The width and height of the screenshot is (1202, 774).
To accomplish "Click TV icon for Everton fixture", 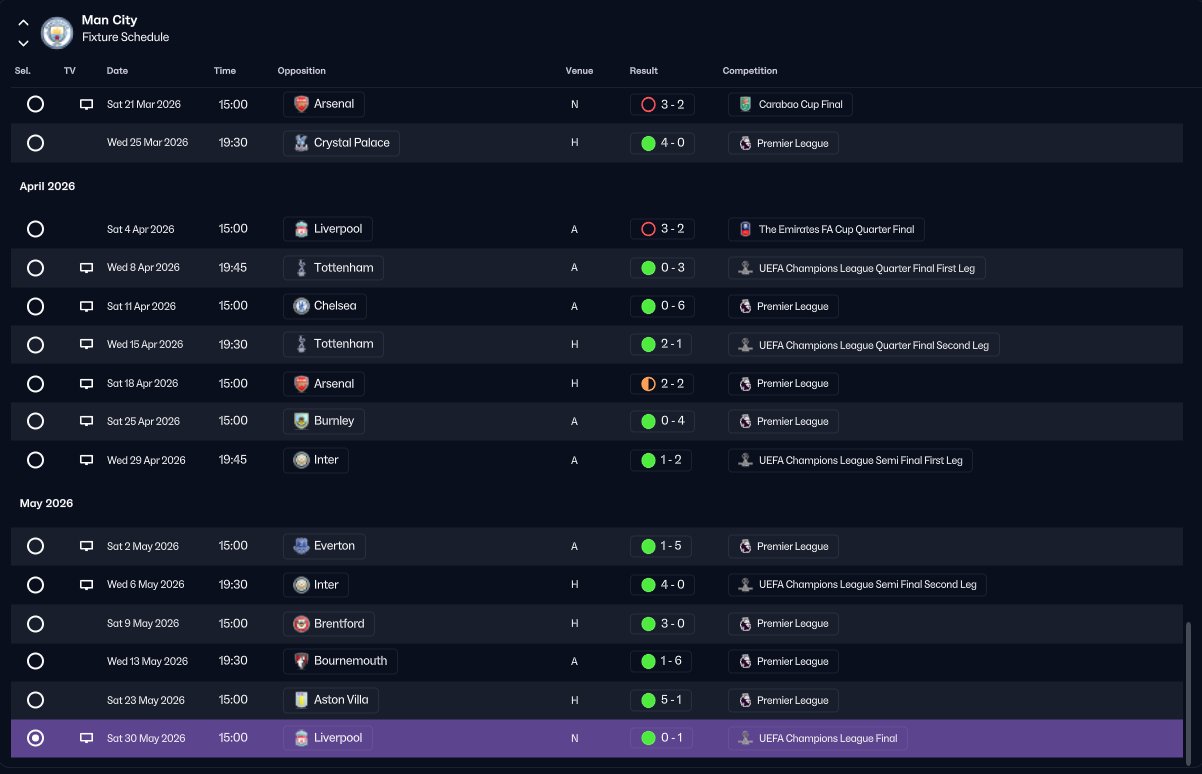I will tap(87, 546).
